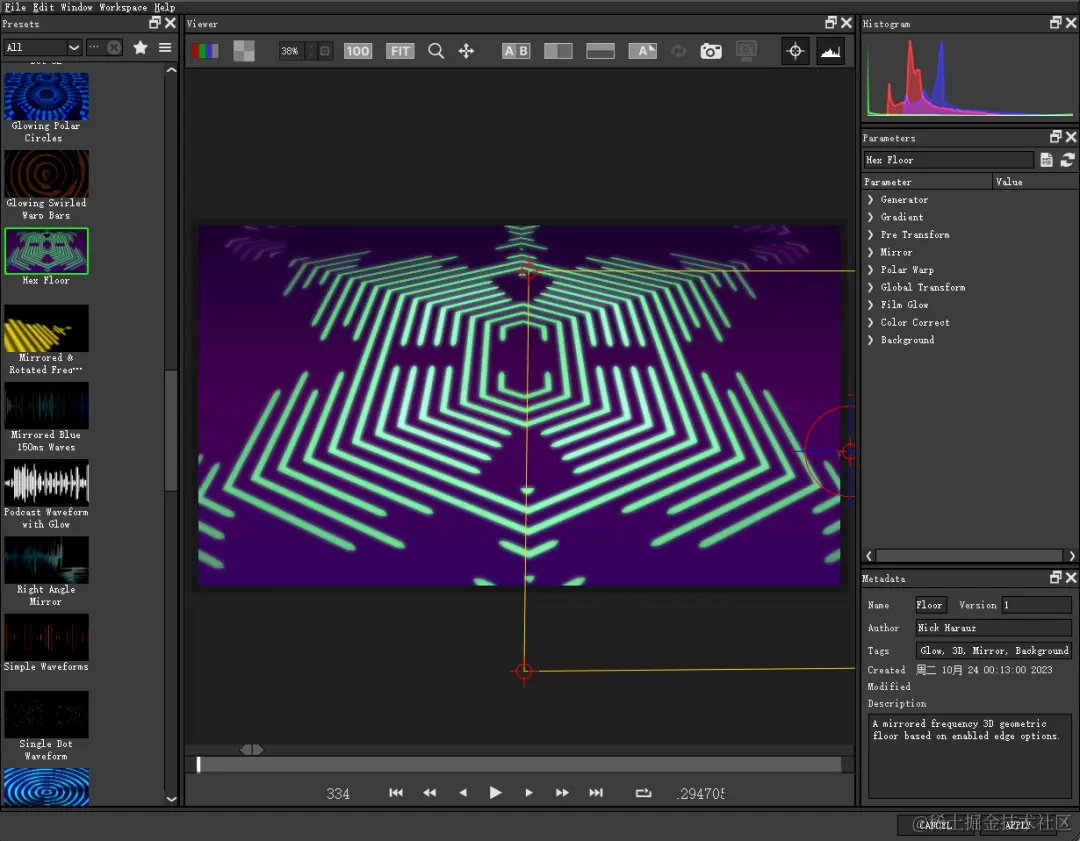This screenshot has height=841, width=1080.
Task: Click the viewer timeline scrub bar
Action: (520, 765)
